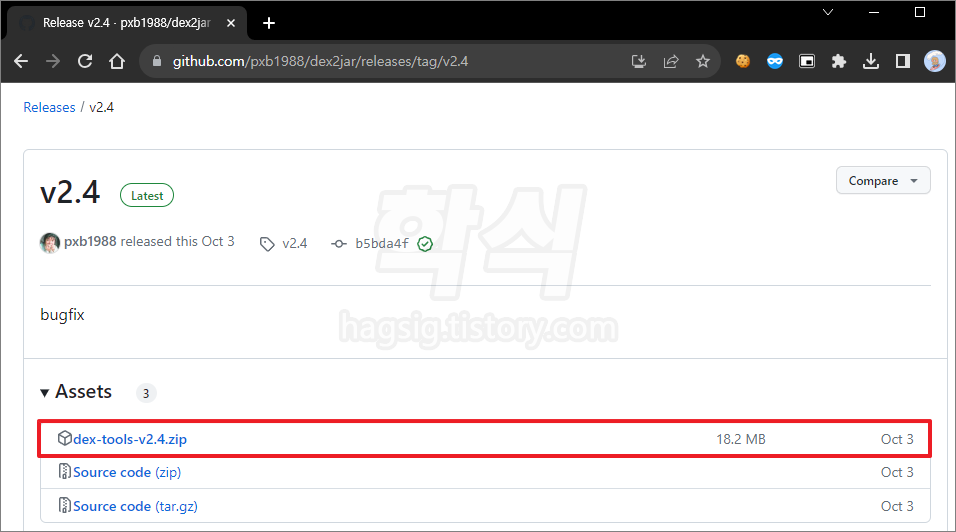Go back to the previous page
The width and height of the screenshot is (956, 532).
[x=21, y=61]
